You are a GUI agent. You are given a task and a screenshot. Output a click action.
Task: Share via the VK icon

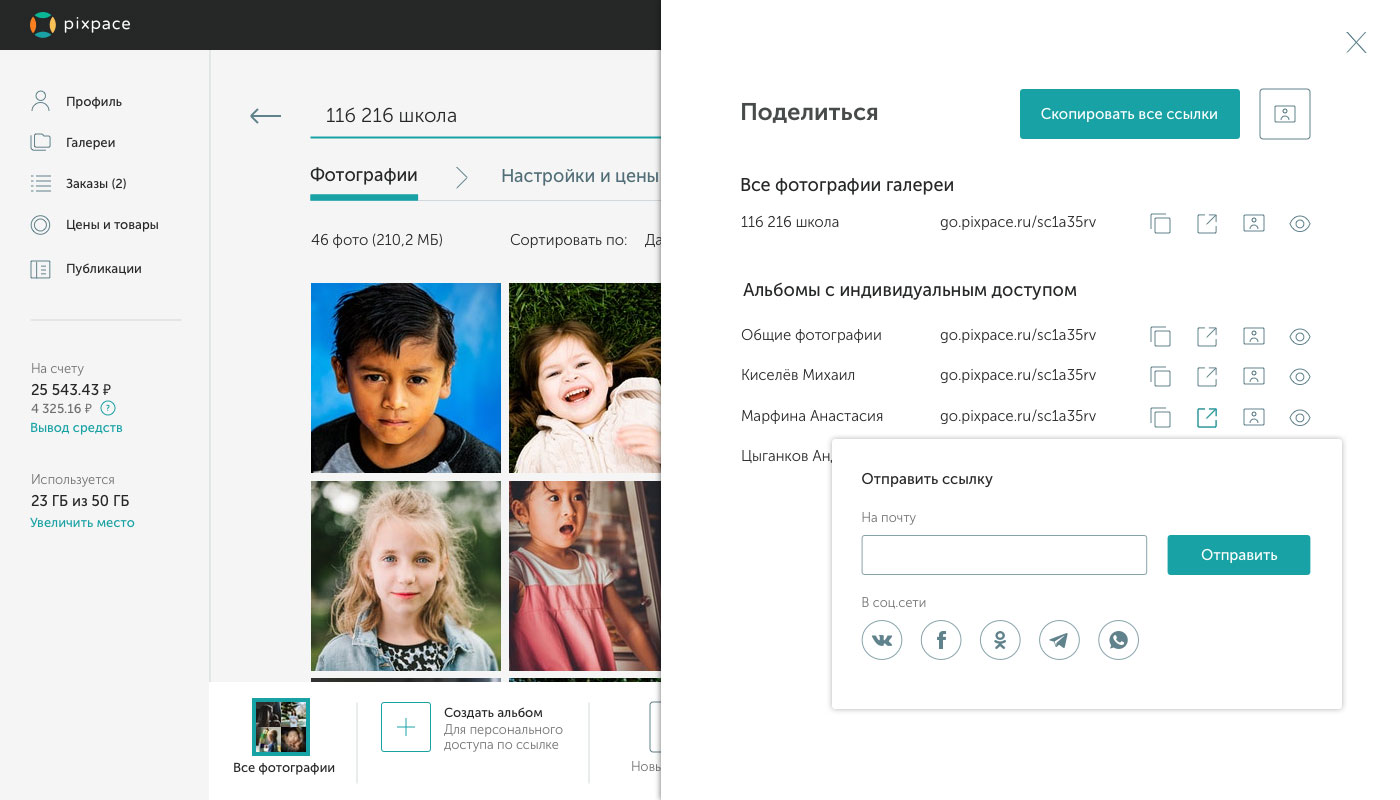882,640
